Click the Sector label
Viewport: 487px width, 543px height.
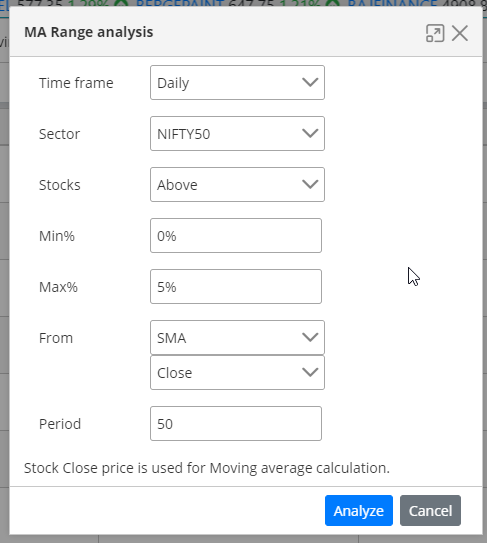tap(59, 134)
